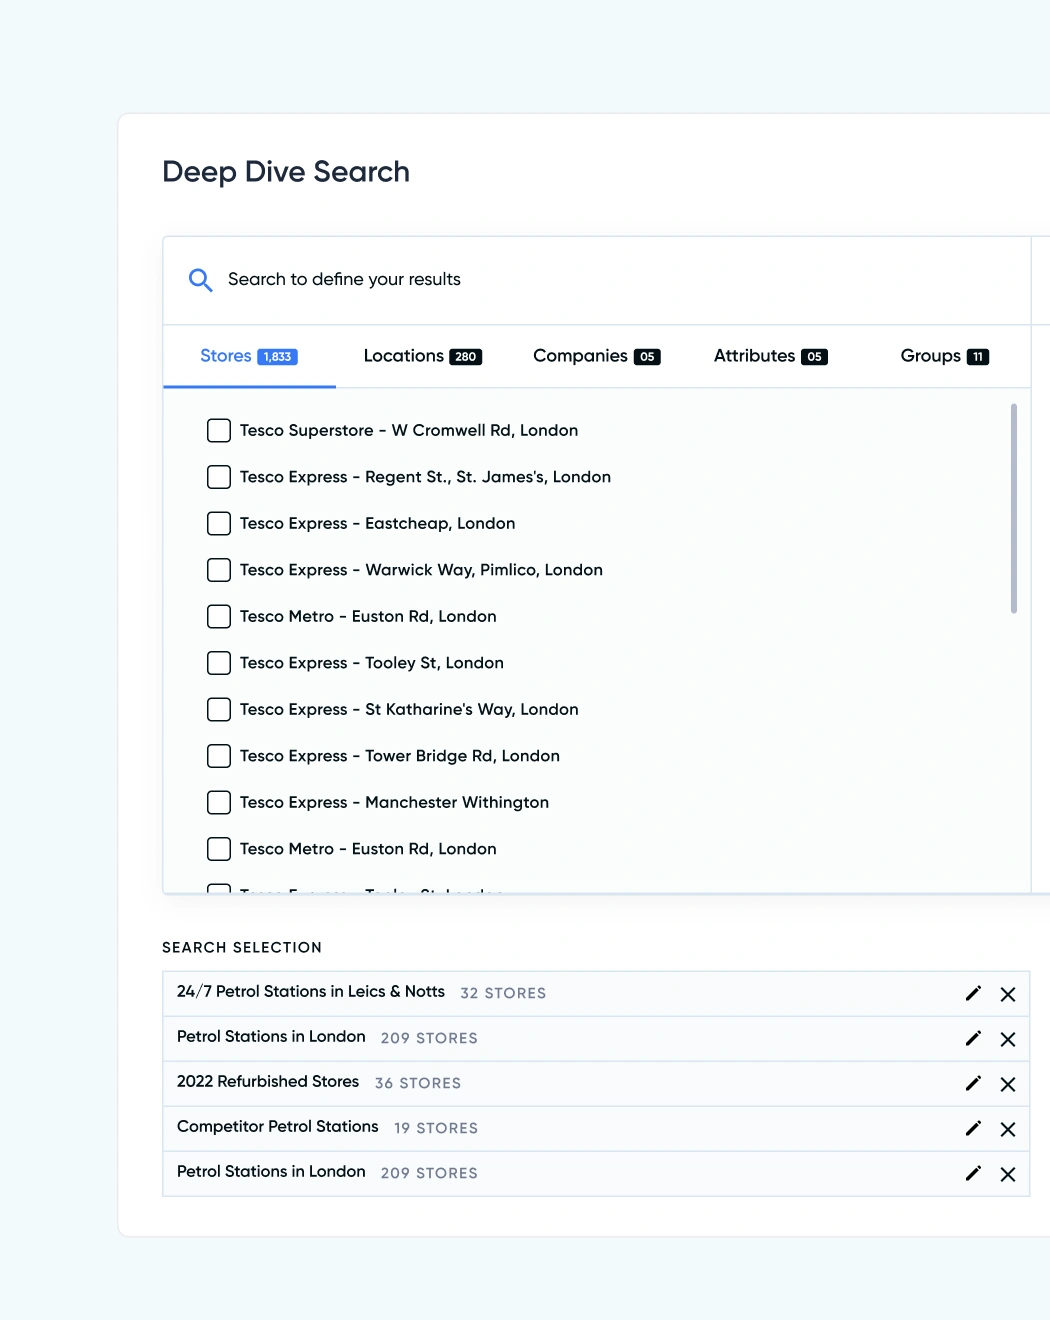Check Tesco Express Tooley St checkbox
Image resolution: width=1050 pixels, height=1320 pixels.
(219, 663)
